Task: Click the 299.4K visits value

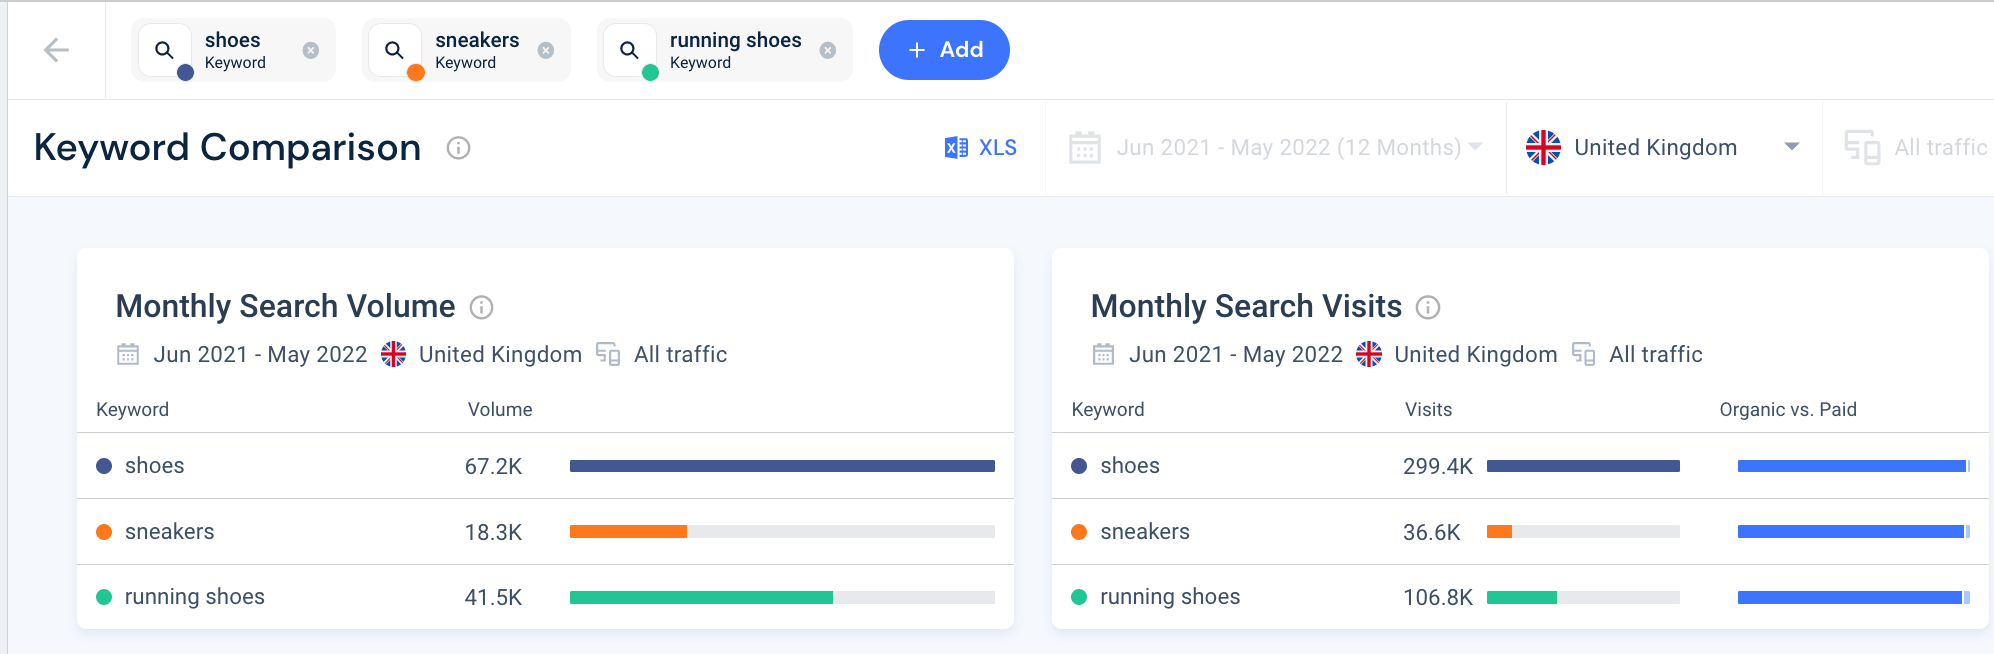Action: 1438,466
